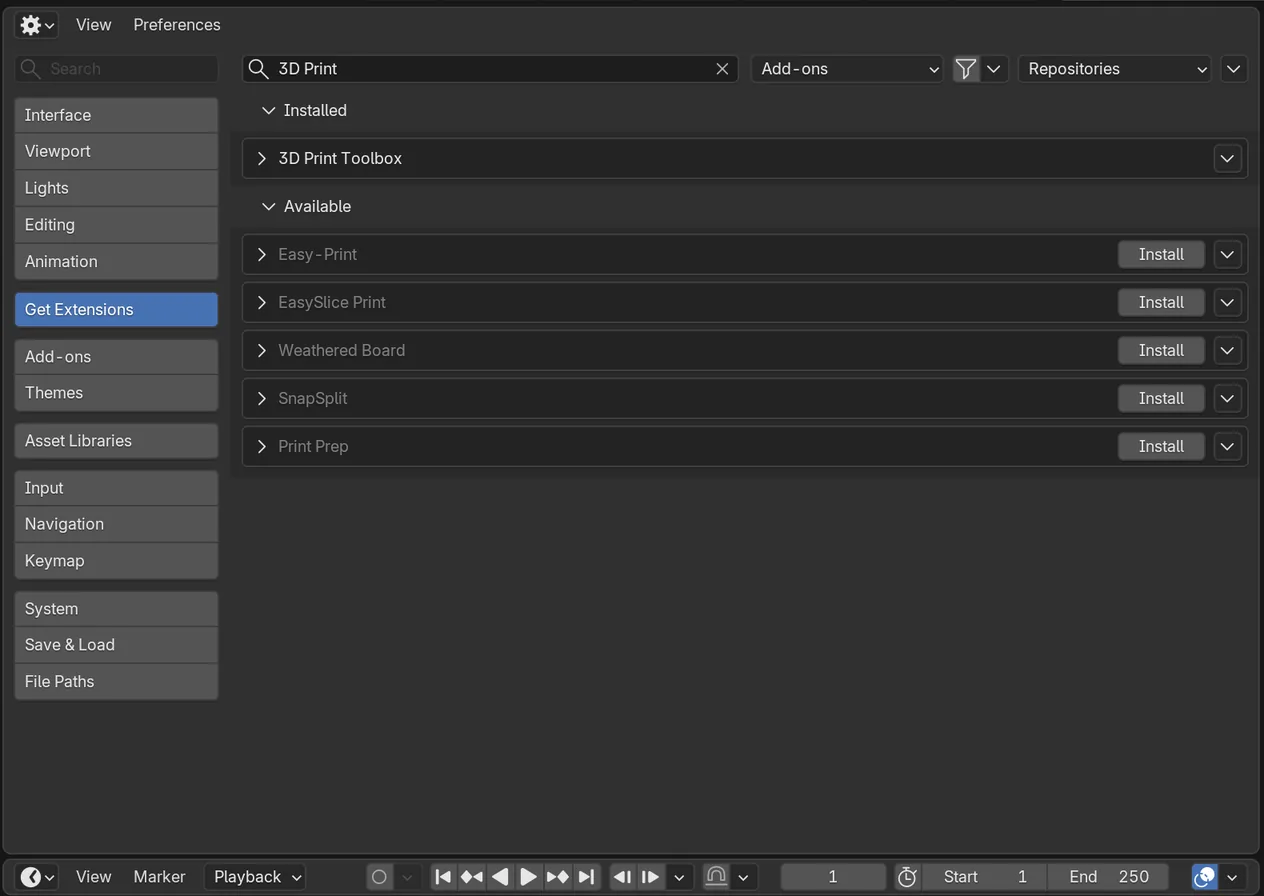Switch to the Themes preferences section
Viewport: 1264px width, 896px height.
pyautogui.click(x=116, y=393)
